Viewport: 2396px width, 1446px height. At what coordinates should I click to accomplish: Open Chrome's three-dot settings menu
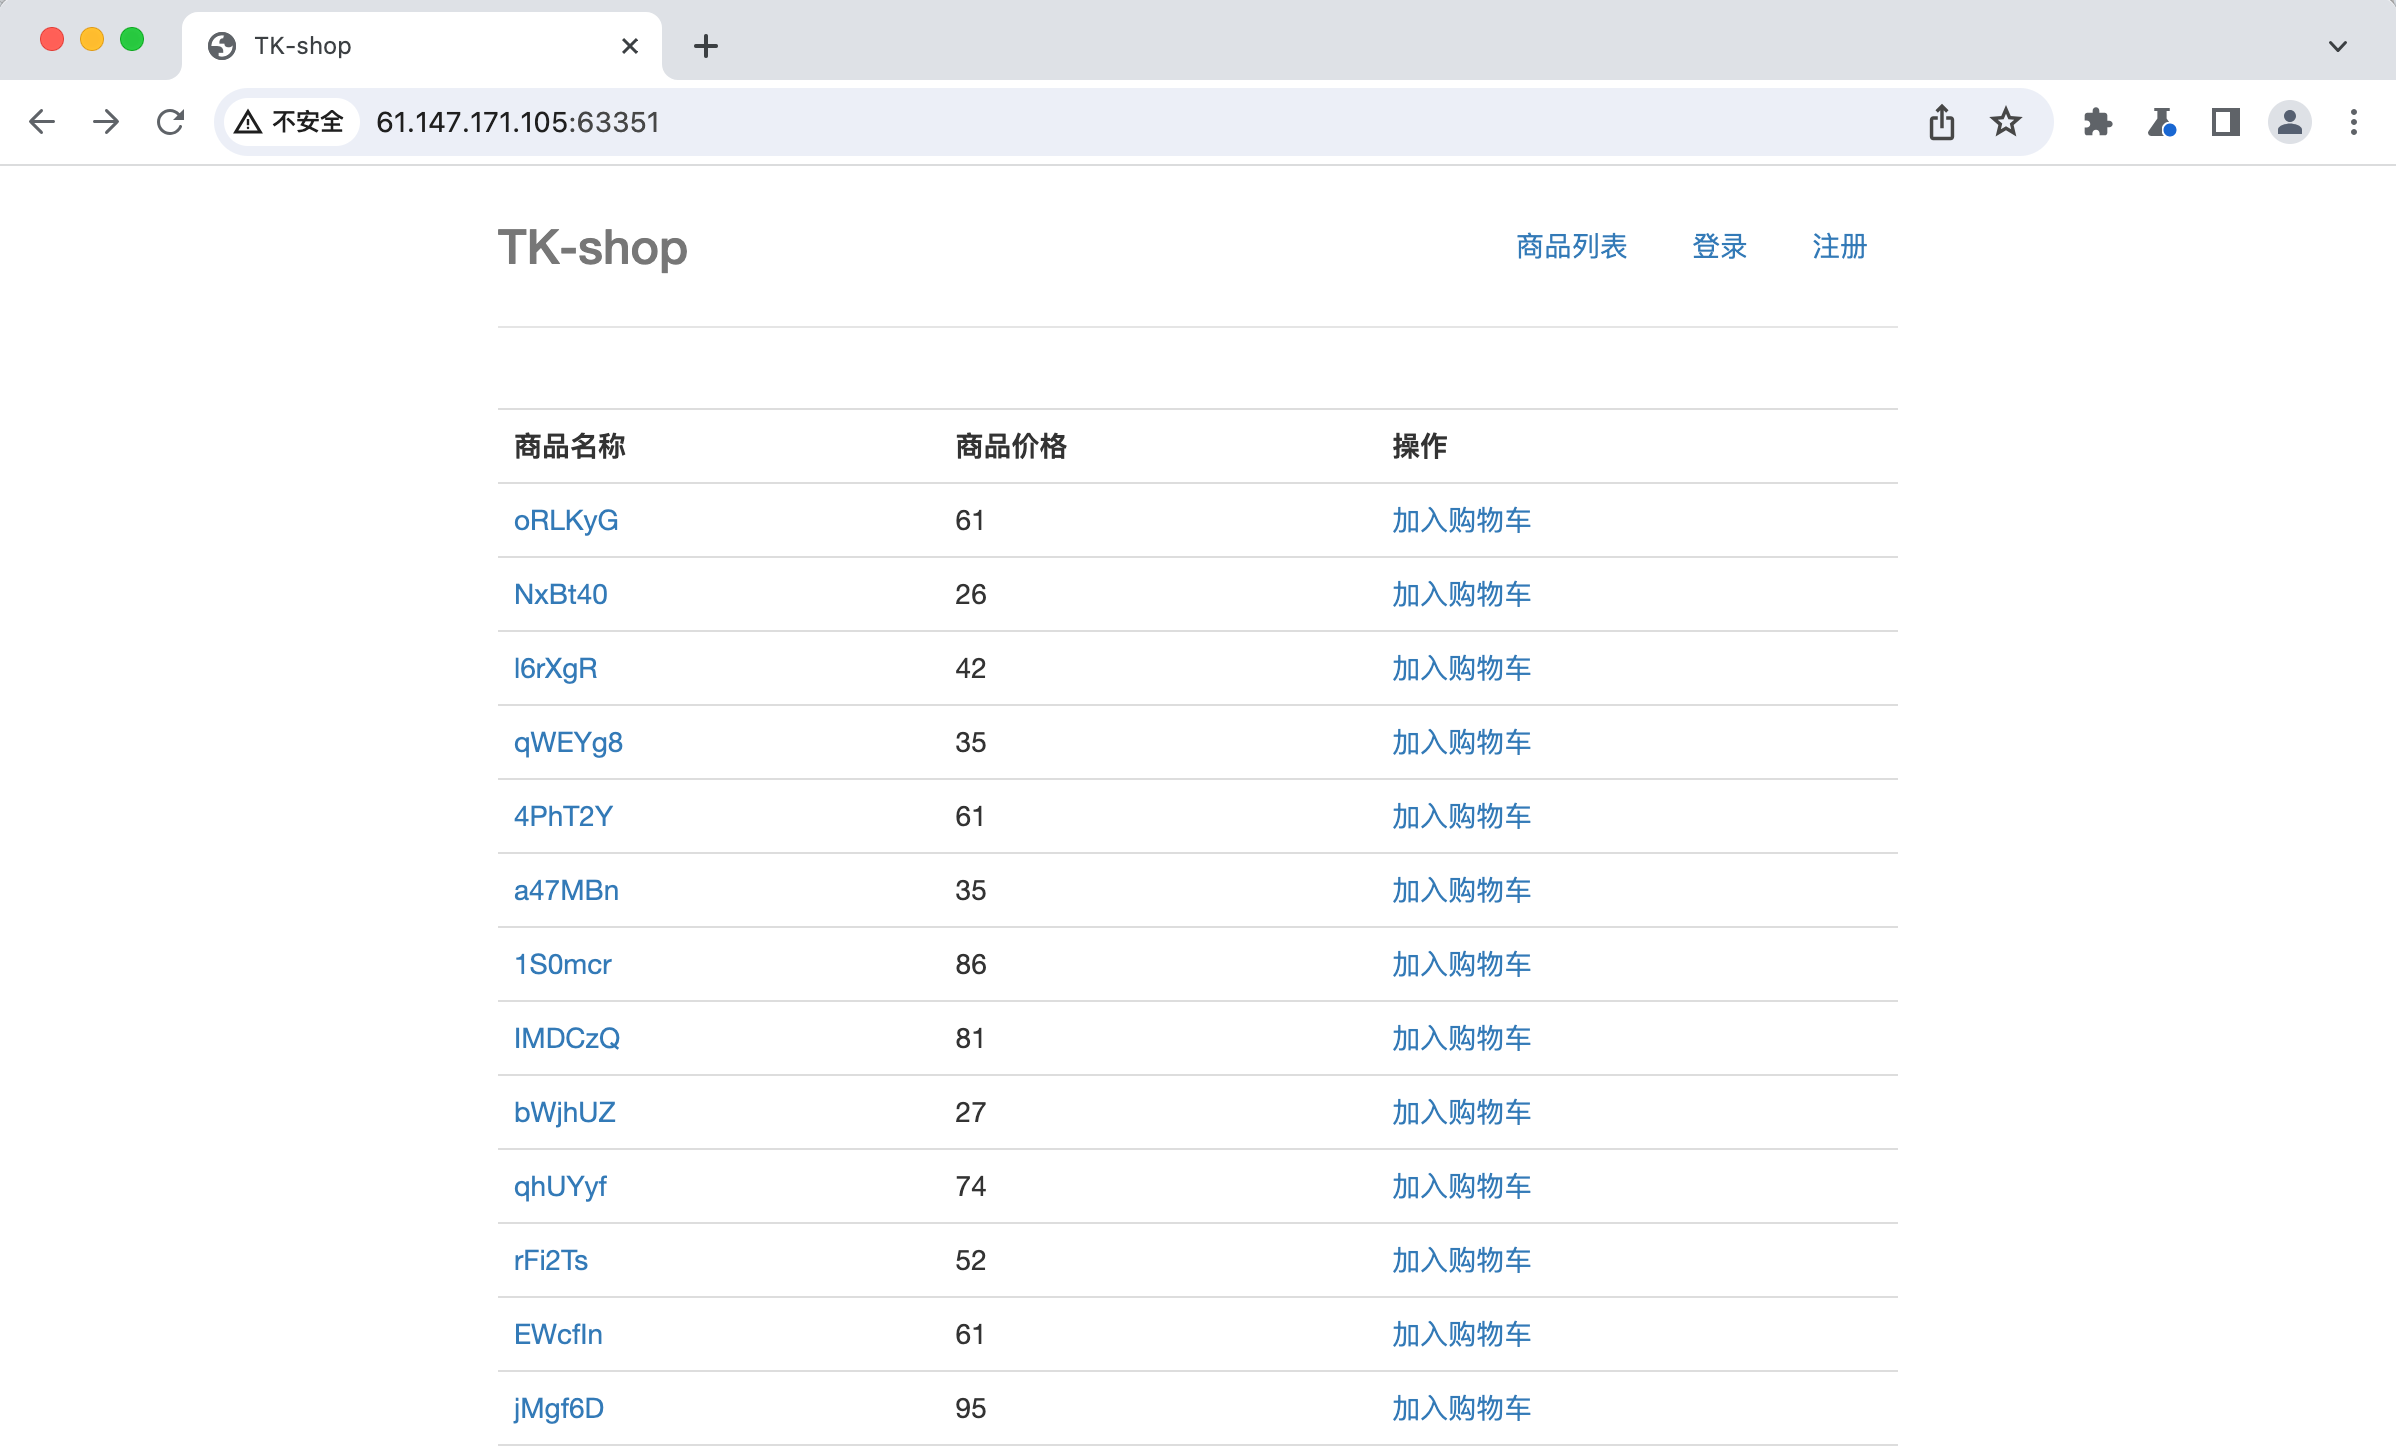click(x=2354, y=121)
